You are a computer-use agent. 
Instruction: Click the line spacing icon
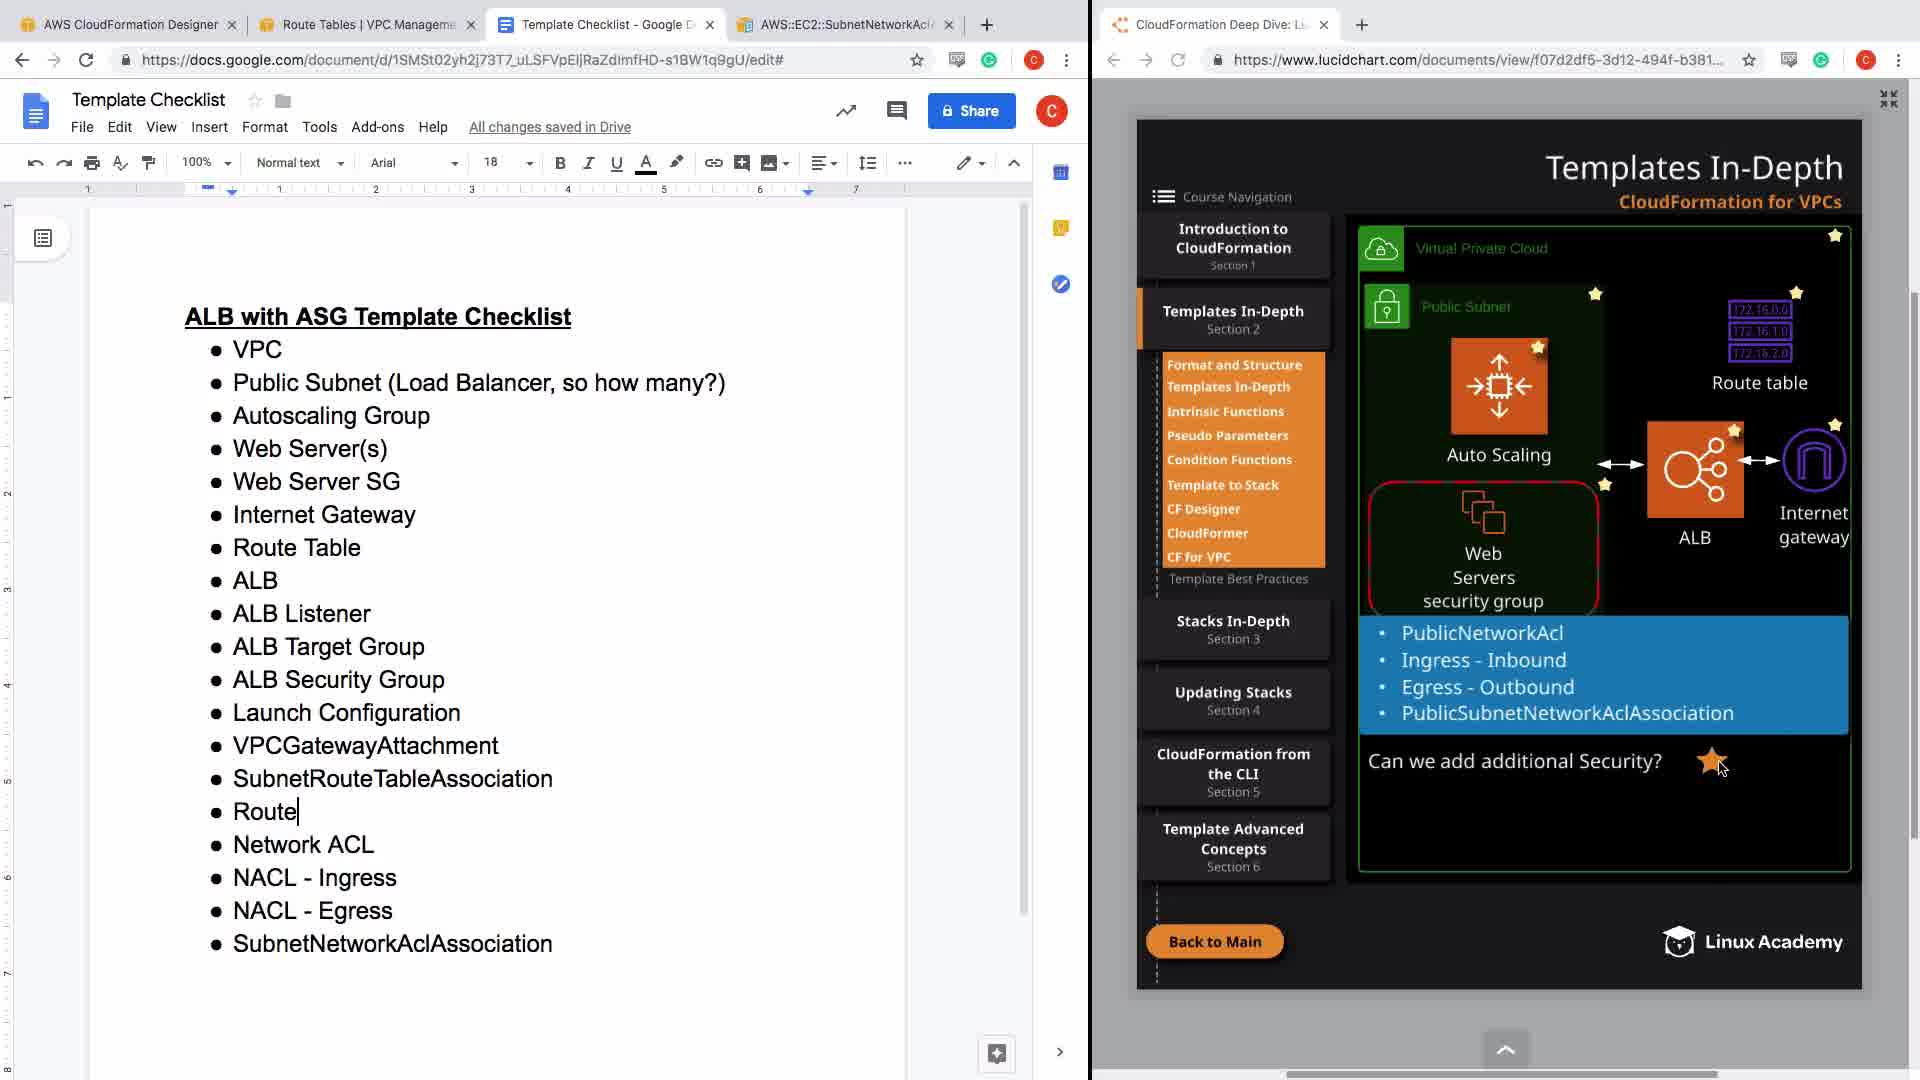coord(867,163)
